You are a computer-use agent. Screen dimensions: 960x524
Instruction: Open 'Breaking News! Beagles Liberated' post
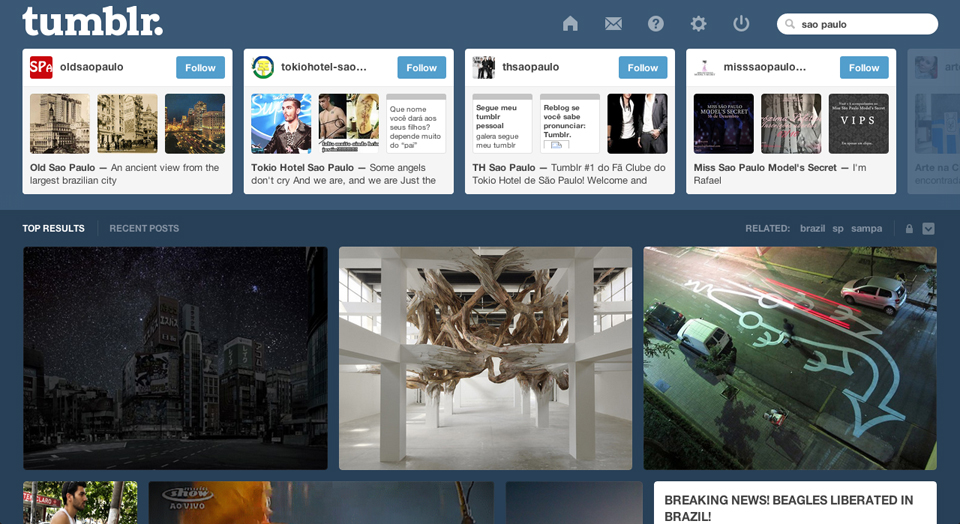(795, 503)
